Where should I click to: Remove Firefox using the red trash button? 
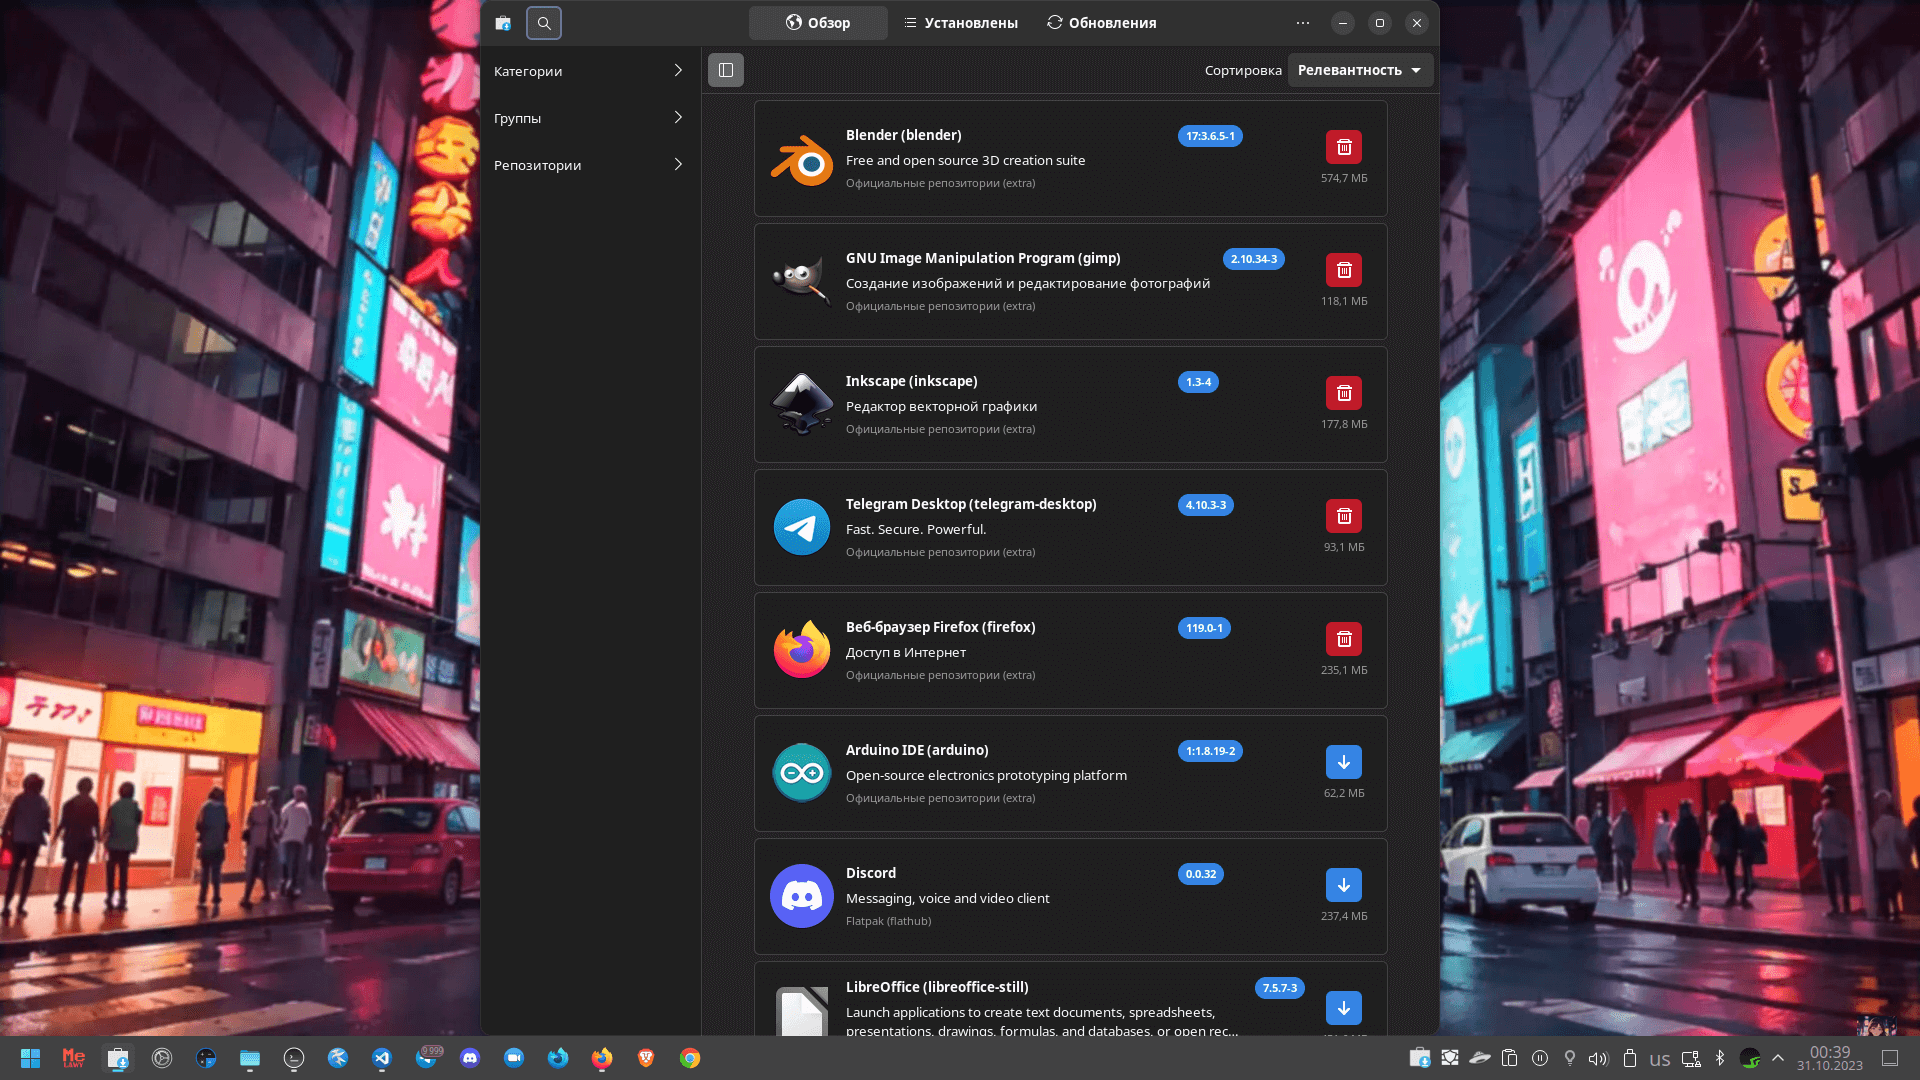tap(1344, 638)
